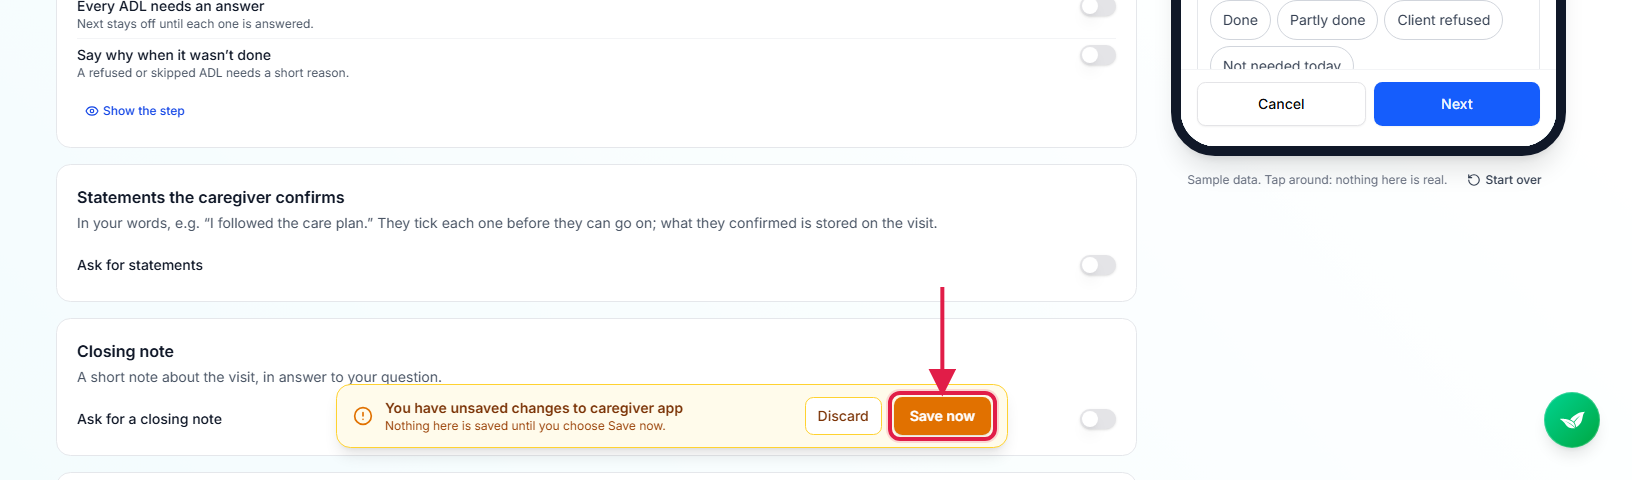The height and width of the screenshot is (480, 1632).
Task: Enable Say why when it wasn't done
Action: [1098, 55]
